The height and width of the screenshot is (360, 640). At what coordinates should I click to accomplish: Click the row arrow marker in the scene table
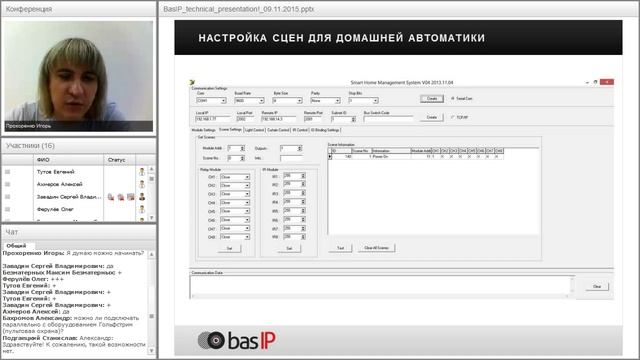330,156
